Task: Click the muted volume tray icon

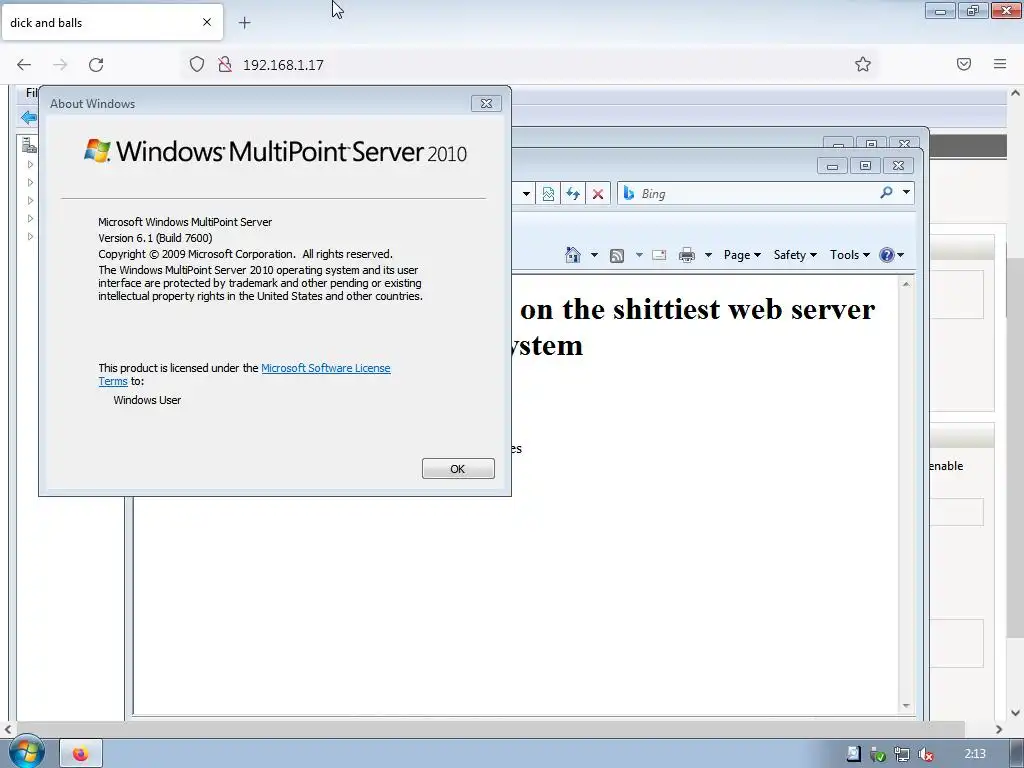Action: [x=925, y=754]
